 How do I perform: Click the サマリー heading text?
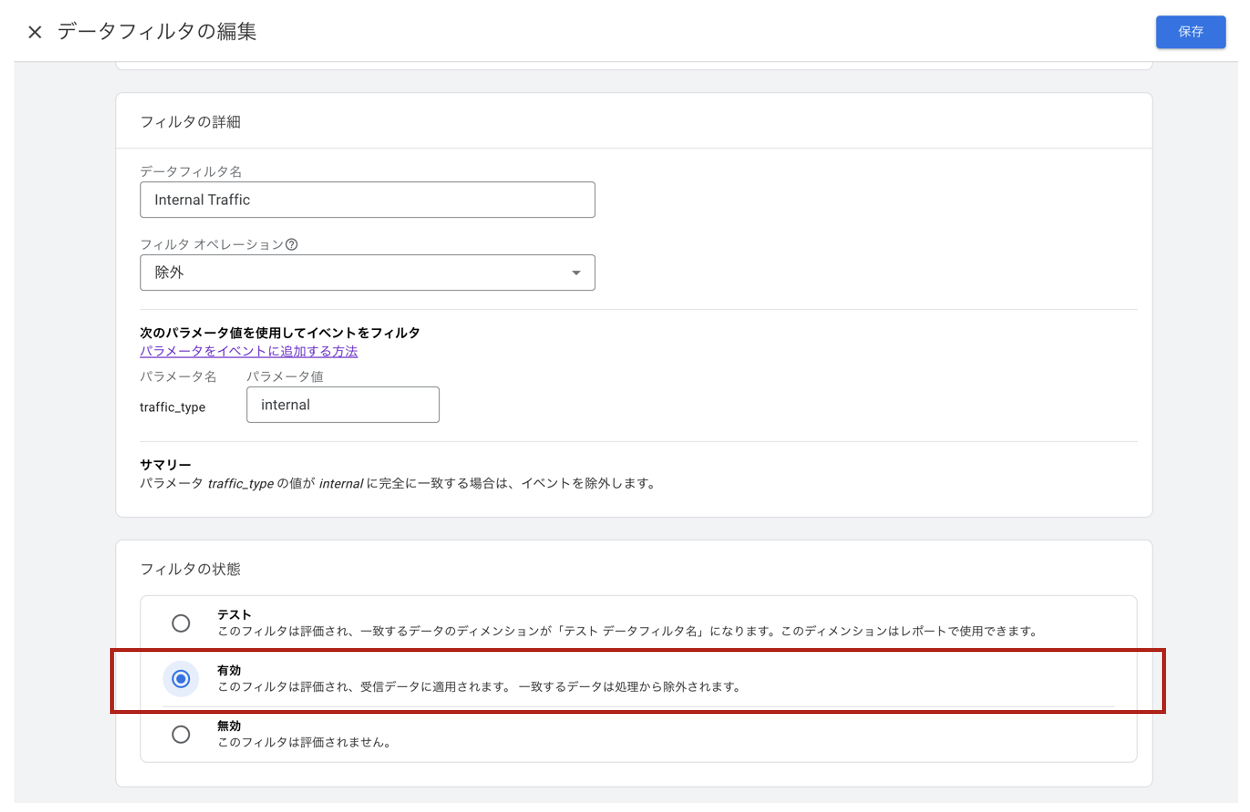(x=165, y=465)
